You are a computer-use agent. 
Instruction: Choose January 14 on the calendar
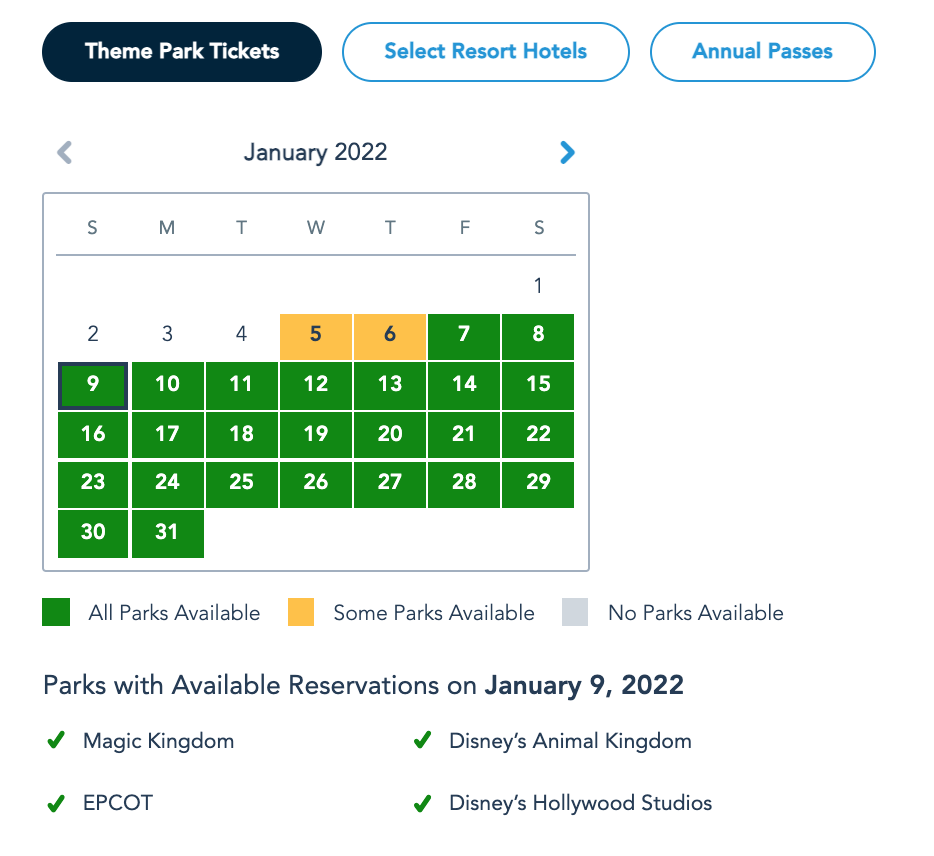point(464,384)
